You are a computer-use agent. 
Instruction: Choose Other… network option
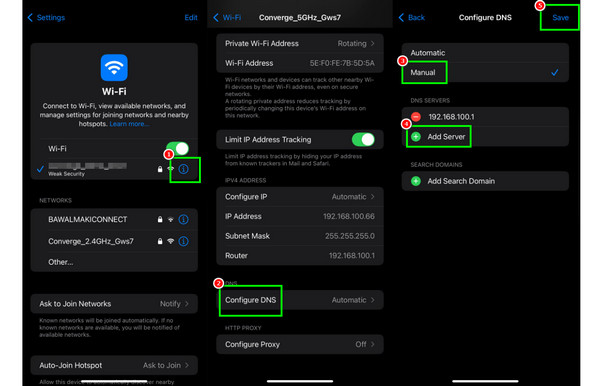click(x=114, y=262)
